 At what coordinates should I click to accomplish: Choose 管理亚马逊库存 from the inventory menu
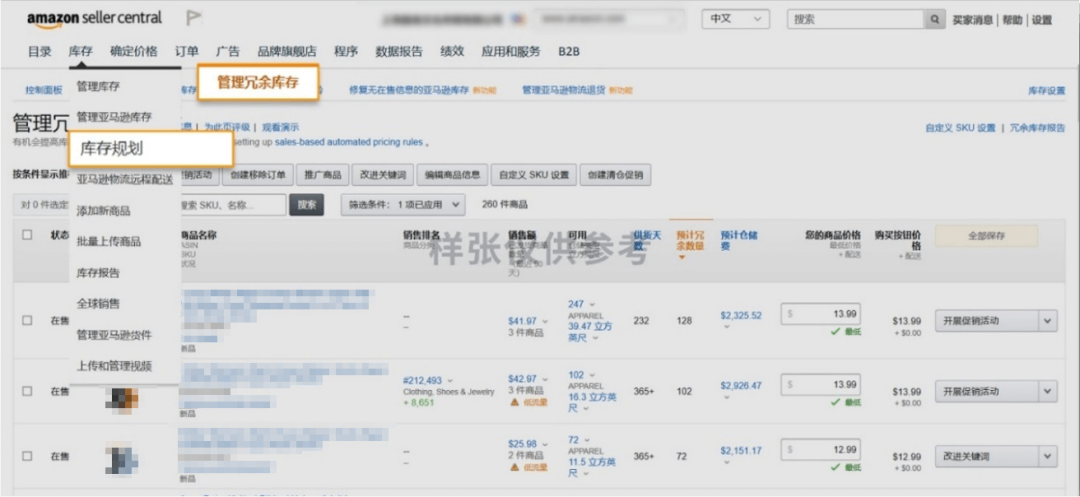point(114,117)
